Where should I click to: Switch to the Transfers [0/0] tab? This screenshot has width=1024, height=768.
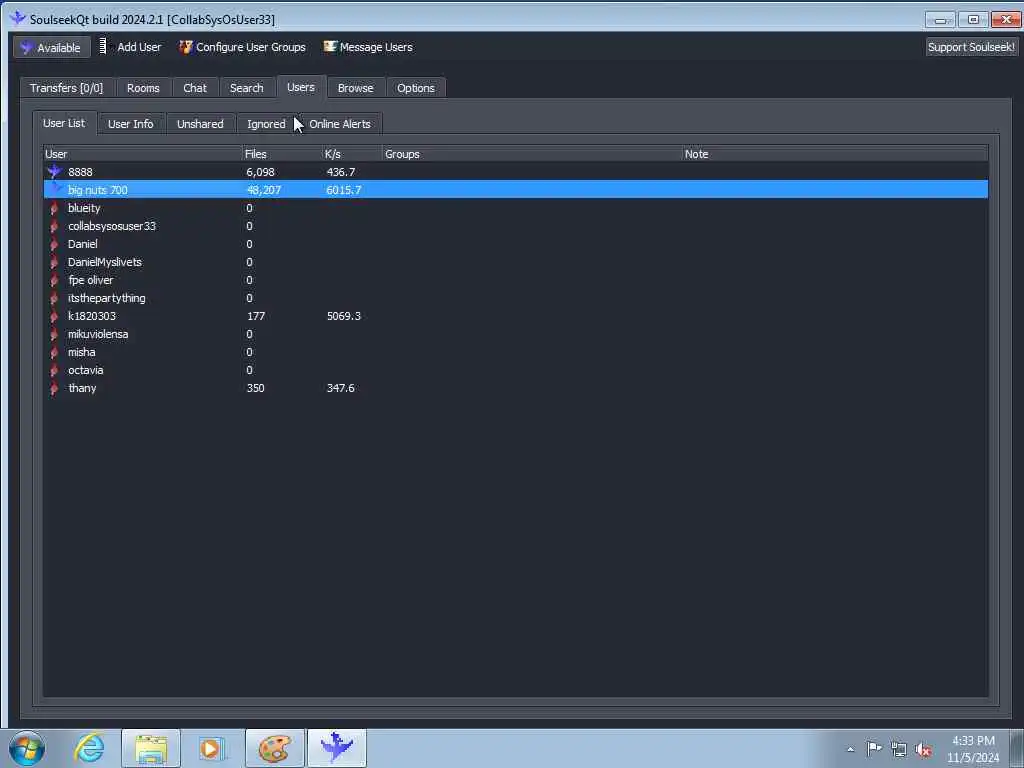tap(67, 88)
